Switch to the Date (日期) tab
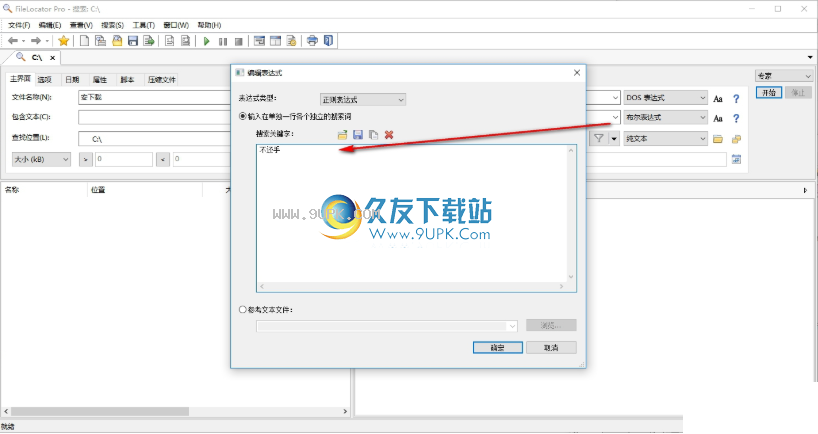 [x=72, y=80]
